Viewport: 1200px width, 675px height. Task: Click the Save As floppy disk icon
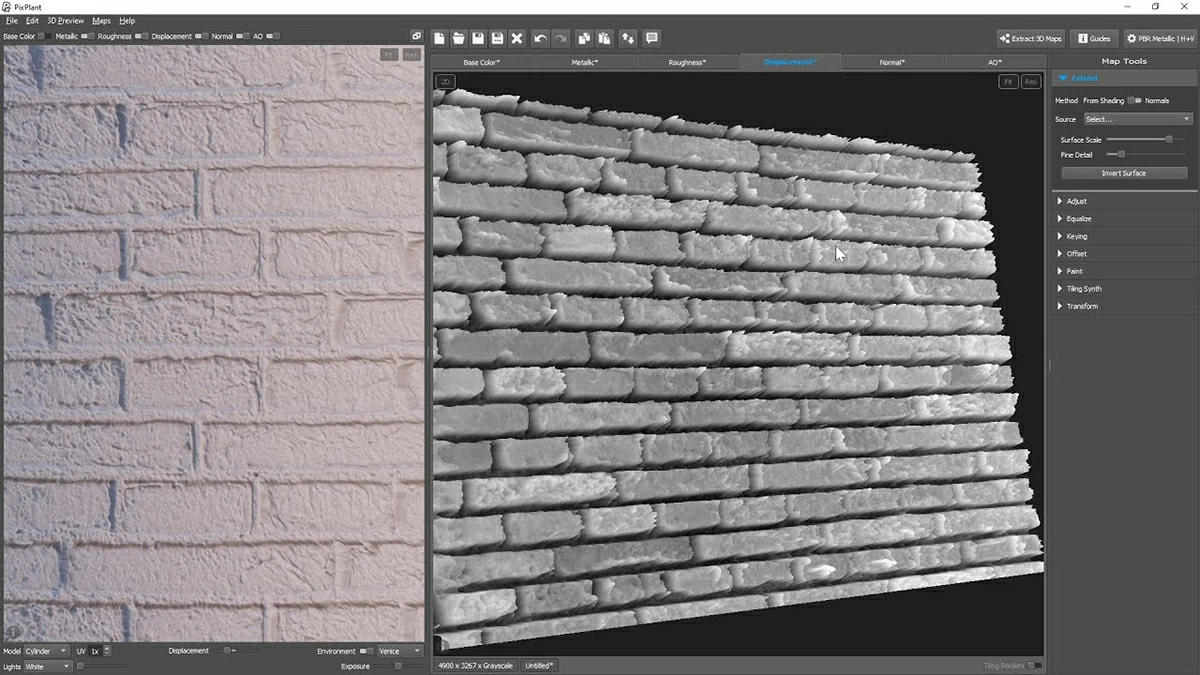click(x=497, y=38)
